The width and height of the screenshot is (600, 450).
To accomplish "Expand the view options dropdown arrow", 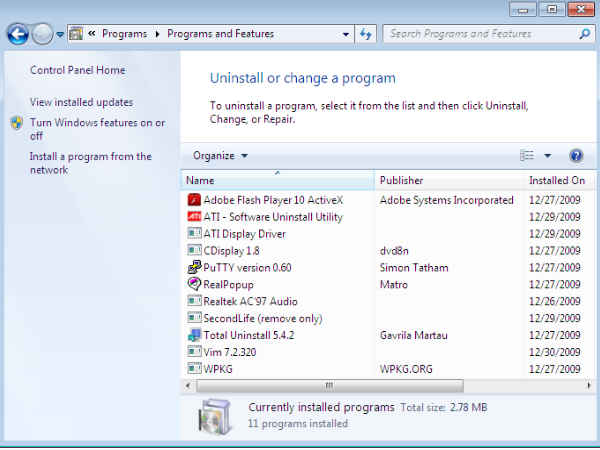I will (548, 156).
